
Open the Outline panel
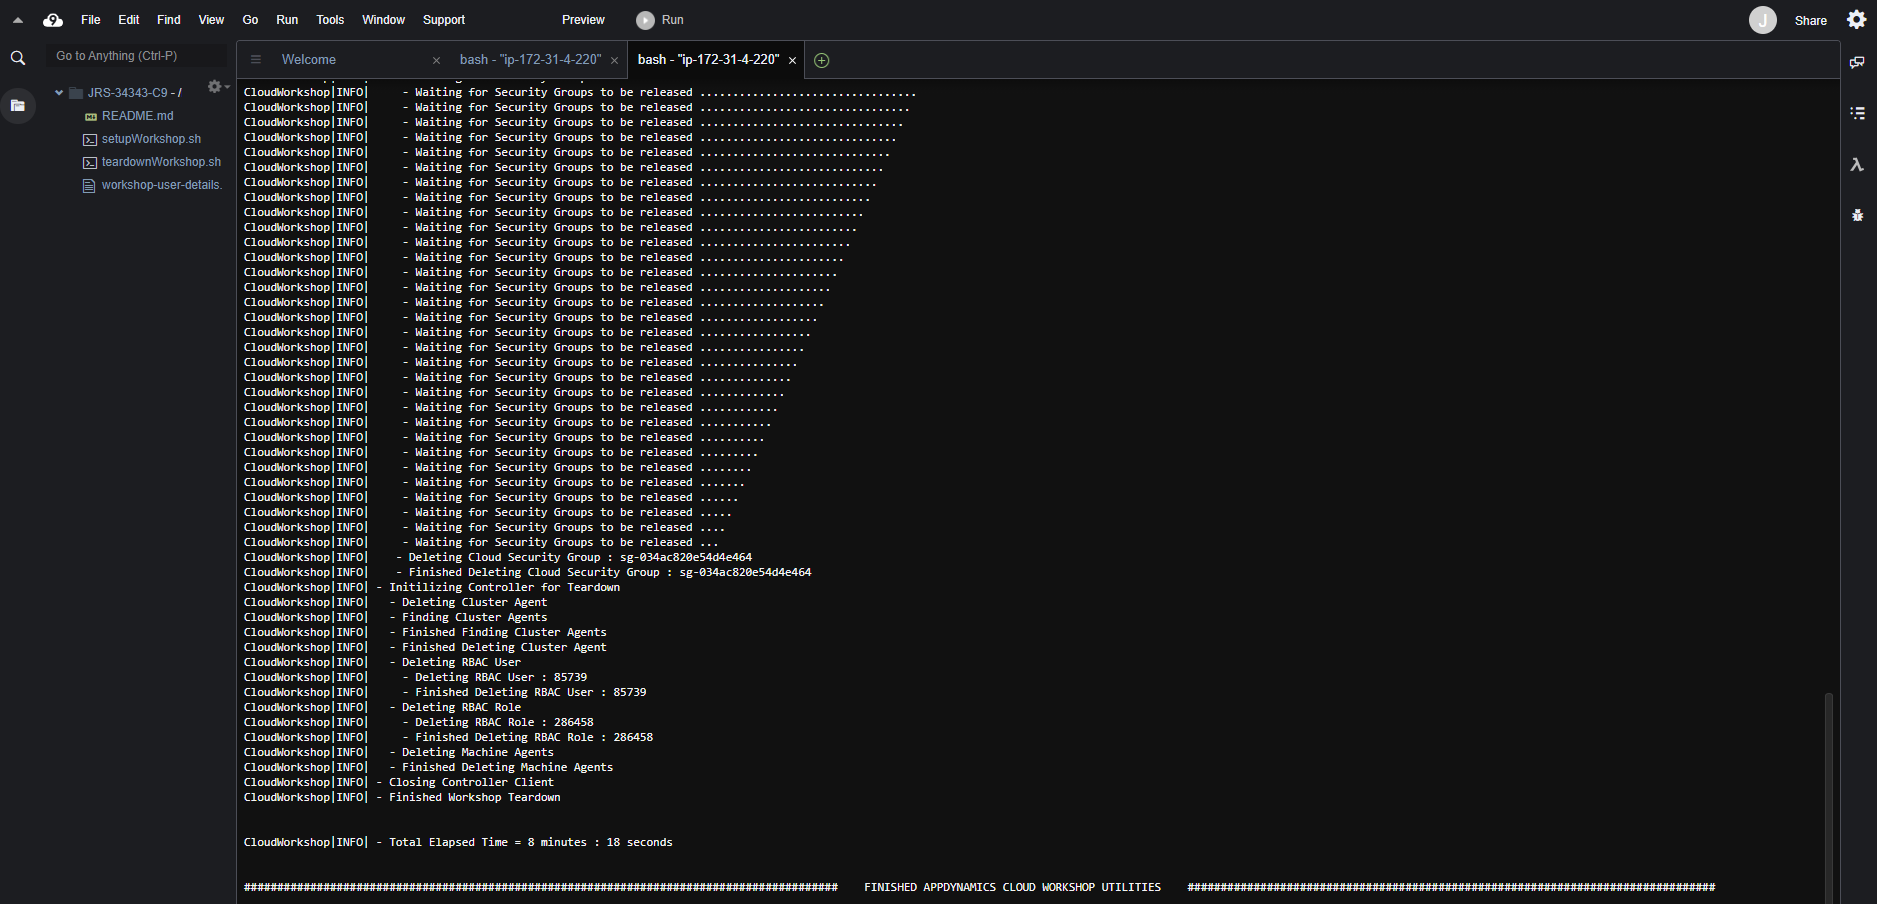tap(1857, 113)
